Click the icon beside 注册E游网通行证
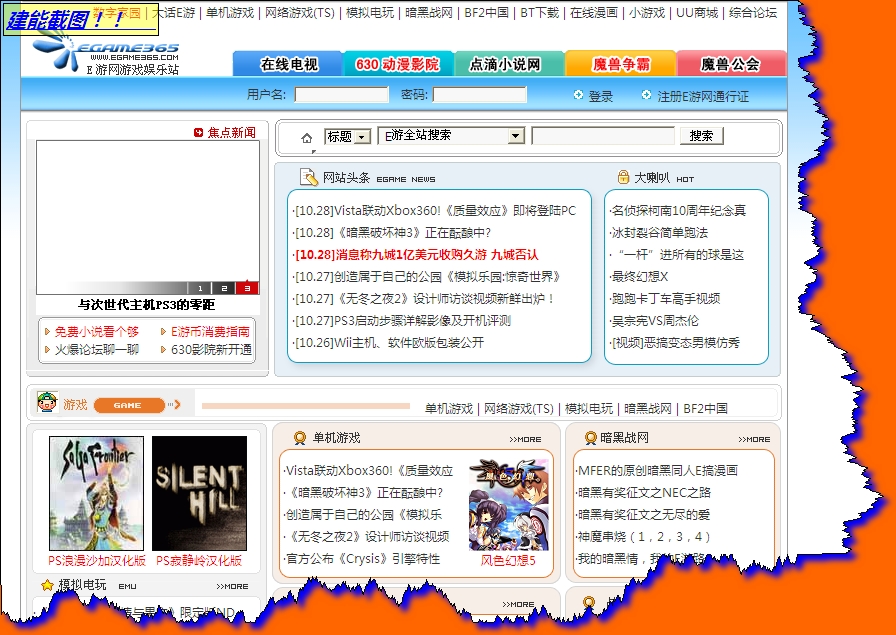 [x=646, y=95]
